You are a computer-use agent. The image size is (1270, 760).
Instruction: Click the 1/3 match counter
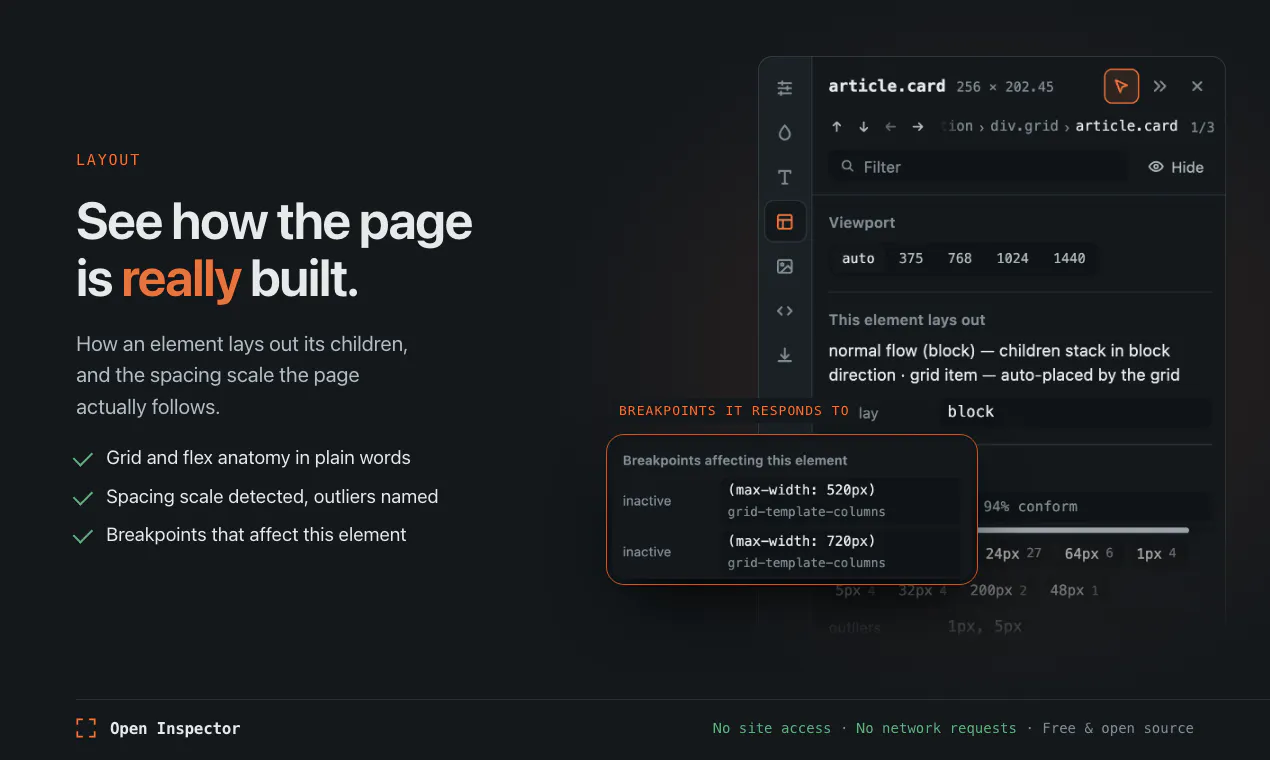click(x=1202, y=127)
